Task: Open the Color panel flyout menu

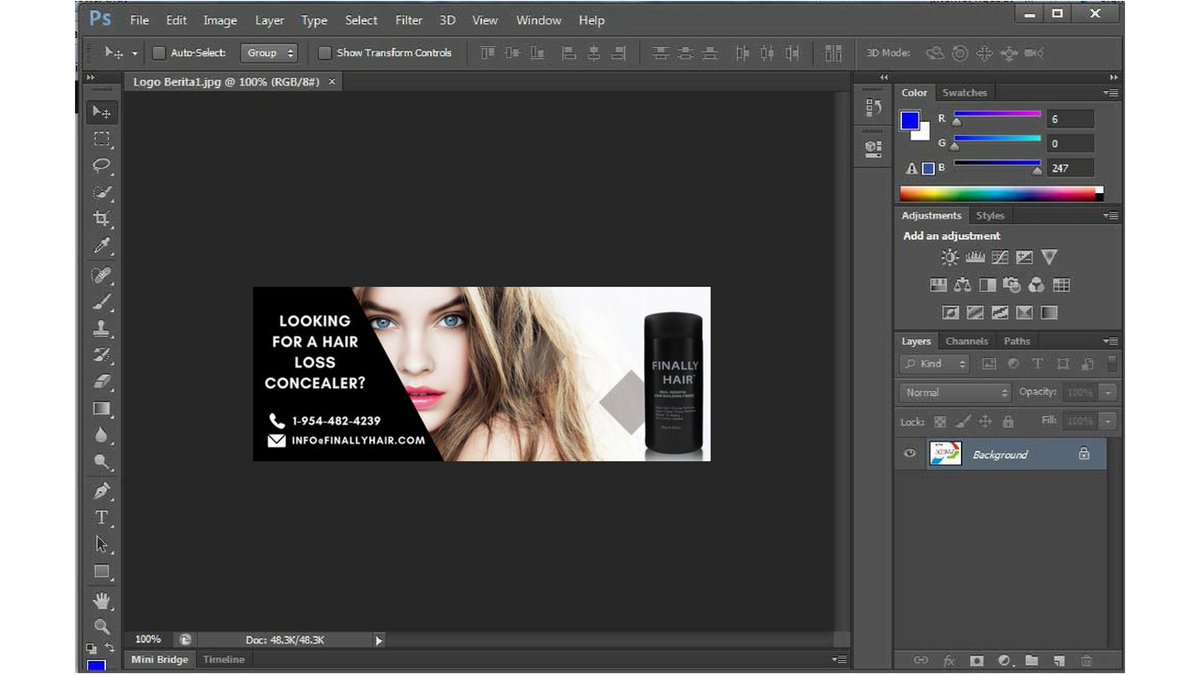Action: click(x=1110, y=93)
